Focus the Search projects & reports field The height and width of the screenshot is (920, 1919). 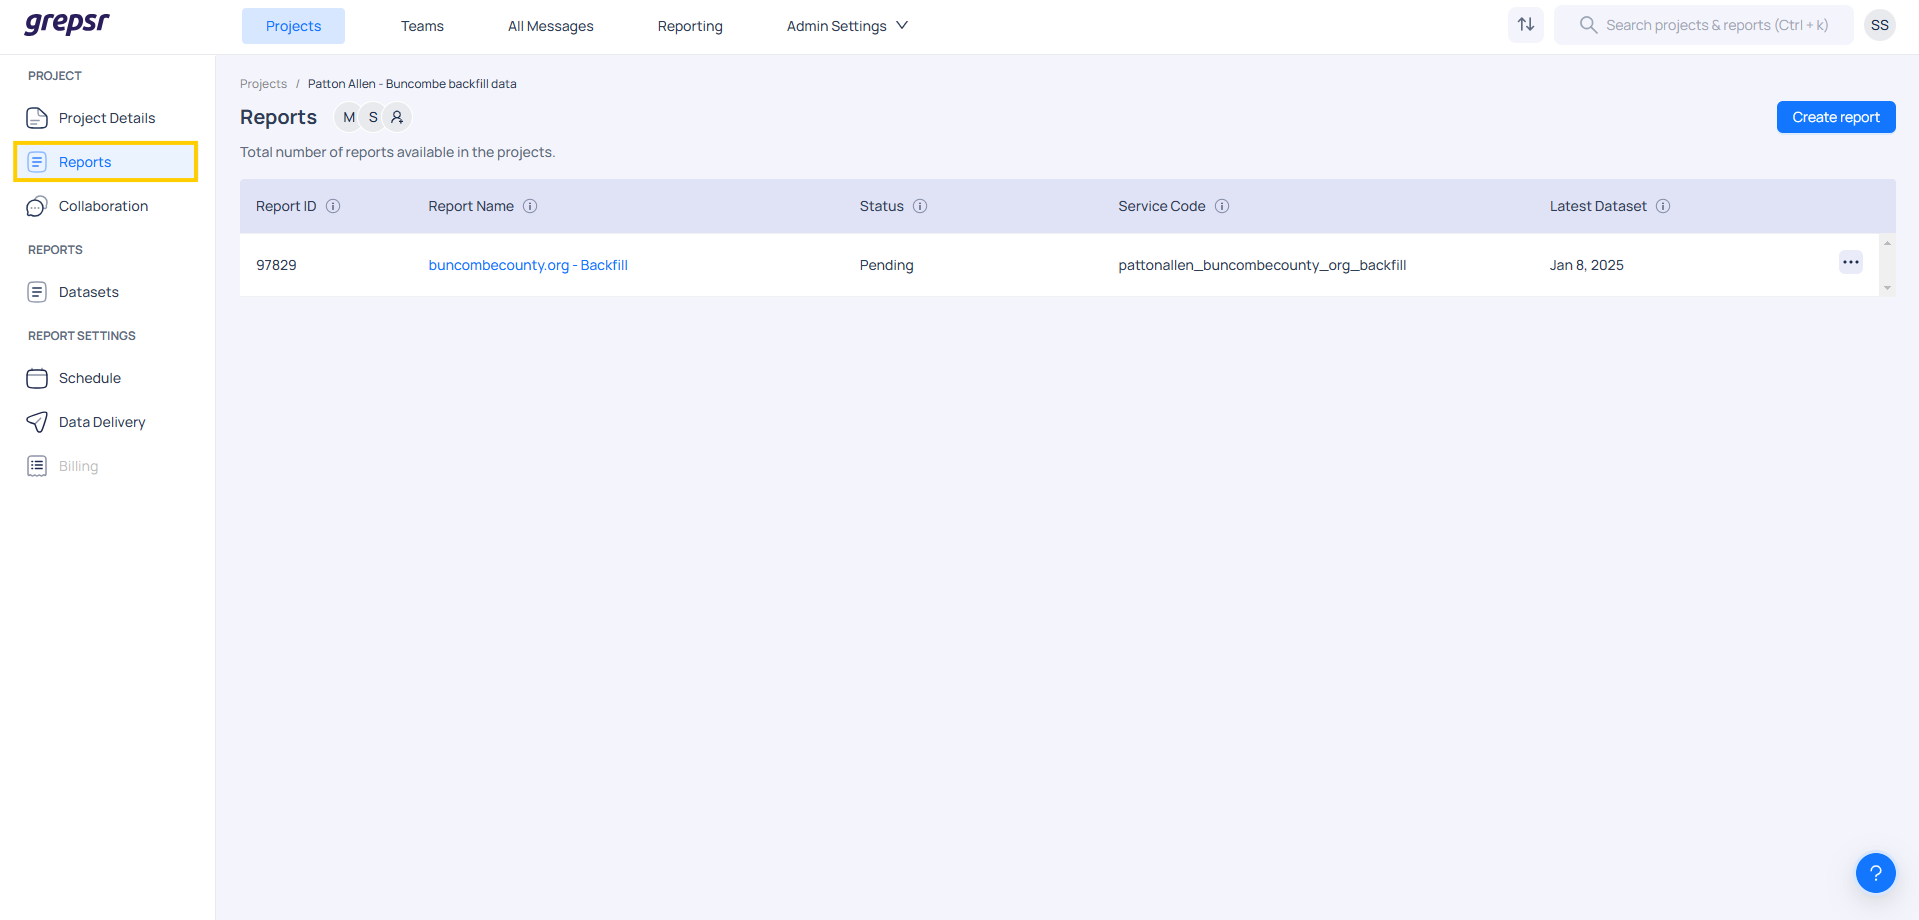click(1716, 25)
